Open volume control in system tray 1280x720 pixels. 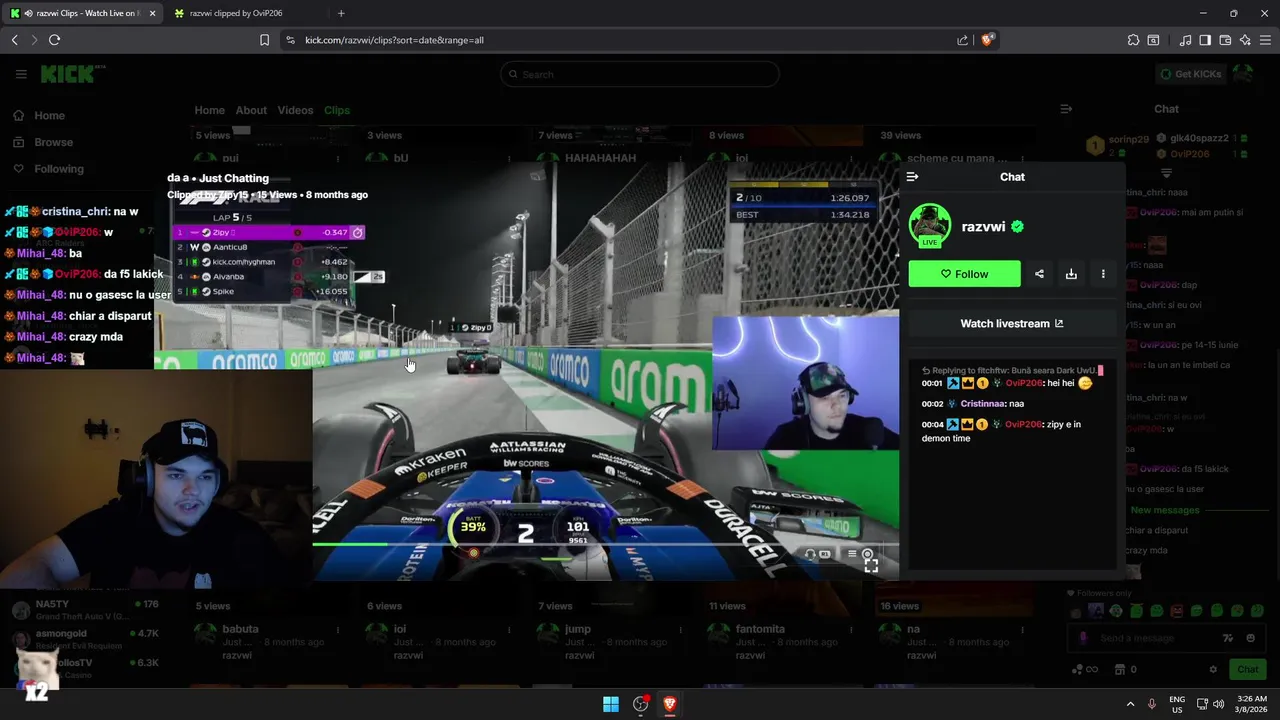1218,704
